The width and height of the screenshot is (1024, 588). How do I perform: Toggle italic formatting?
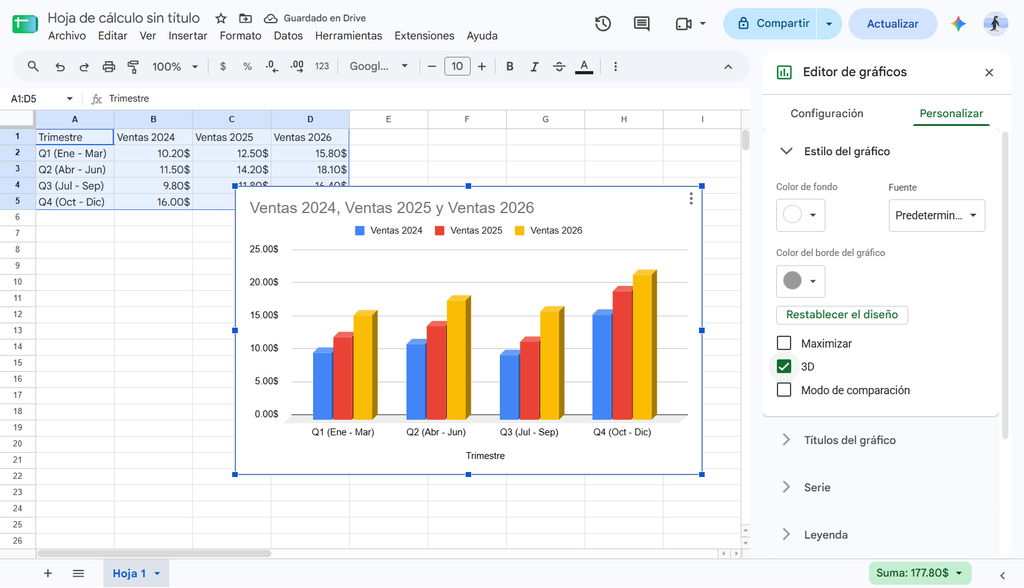(x=534, y=66)
